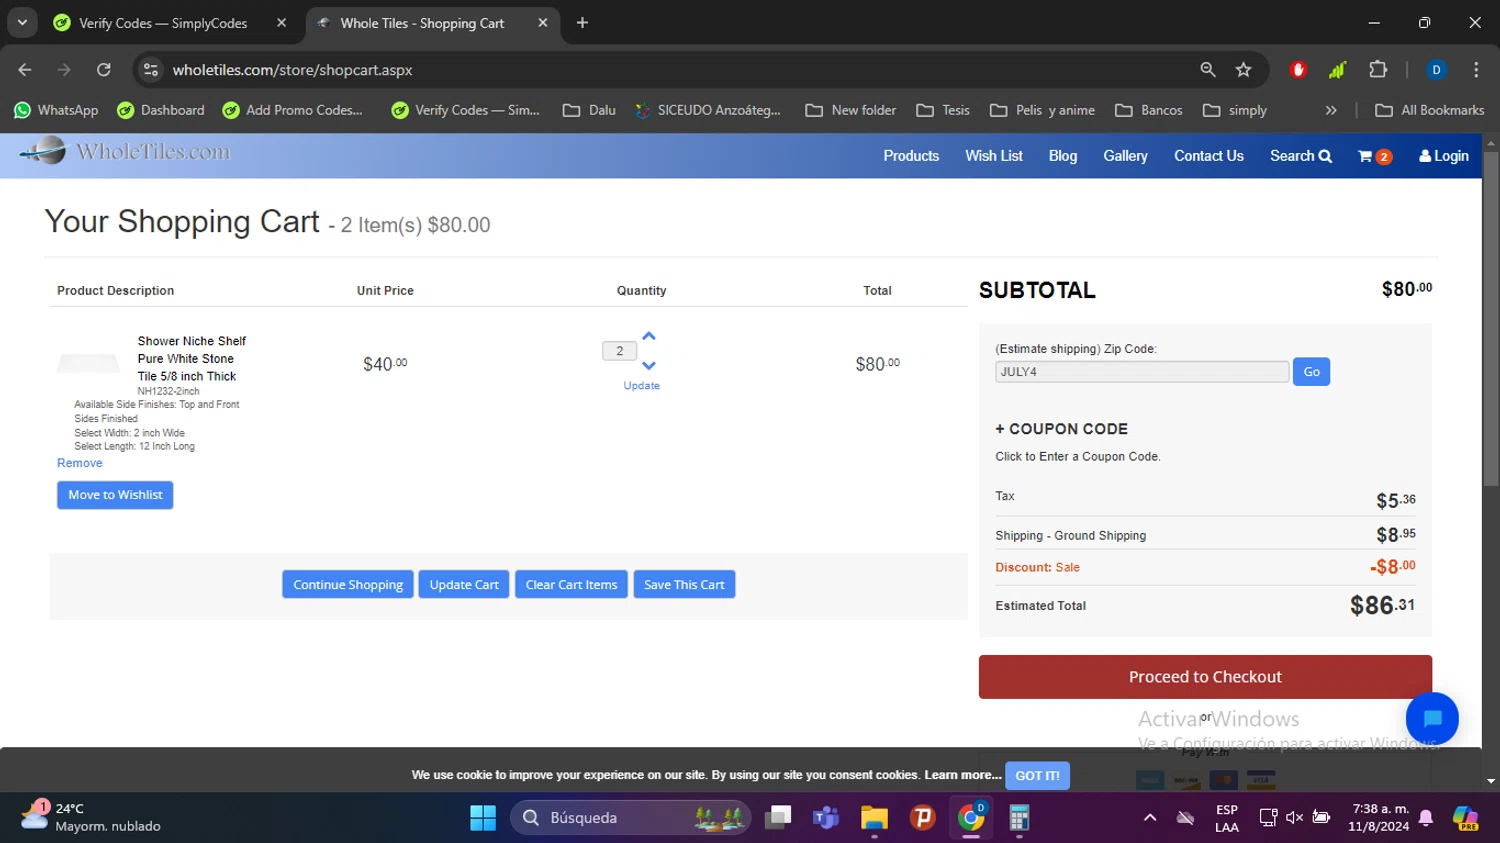Open the shopping cart icon with badge 2
The height and width of the screenshot is (843, 1500).
(1375, 156)
